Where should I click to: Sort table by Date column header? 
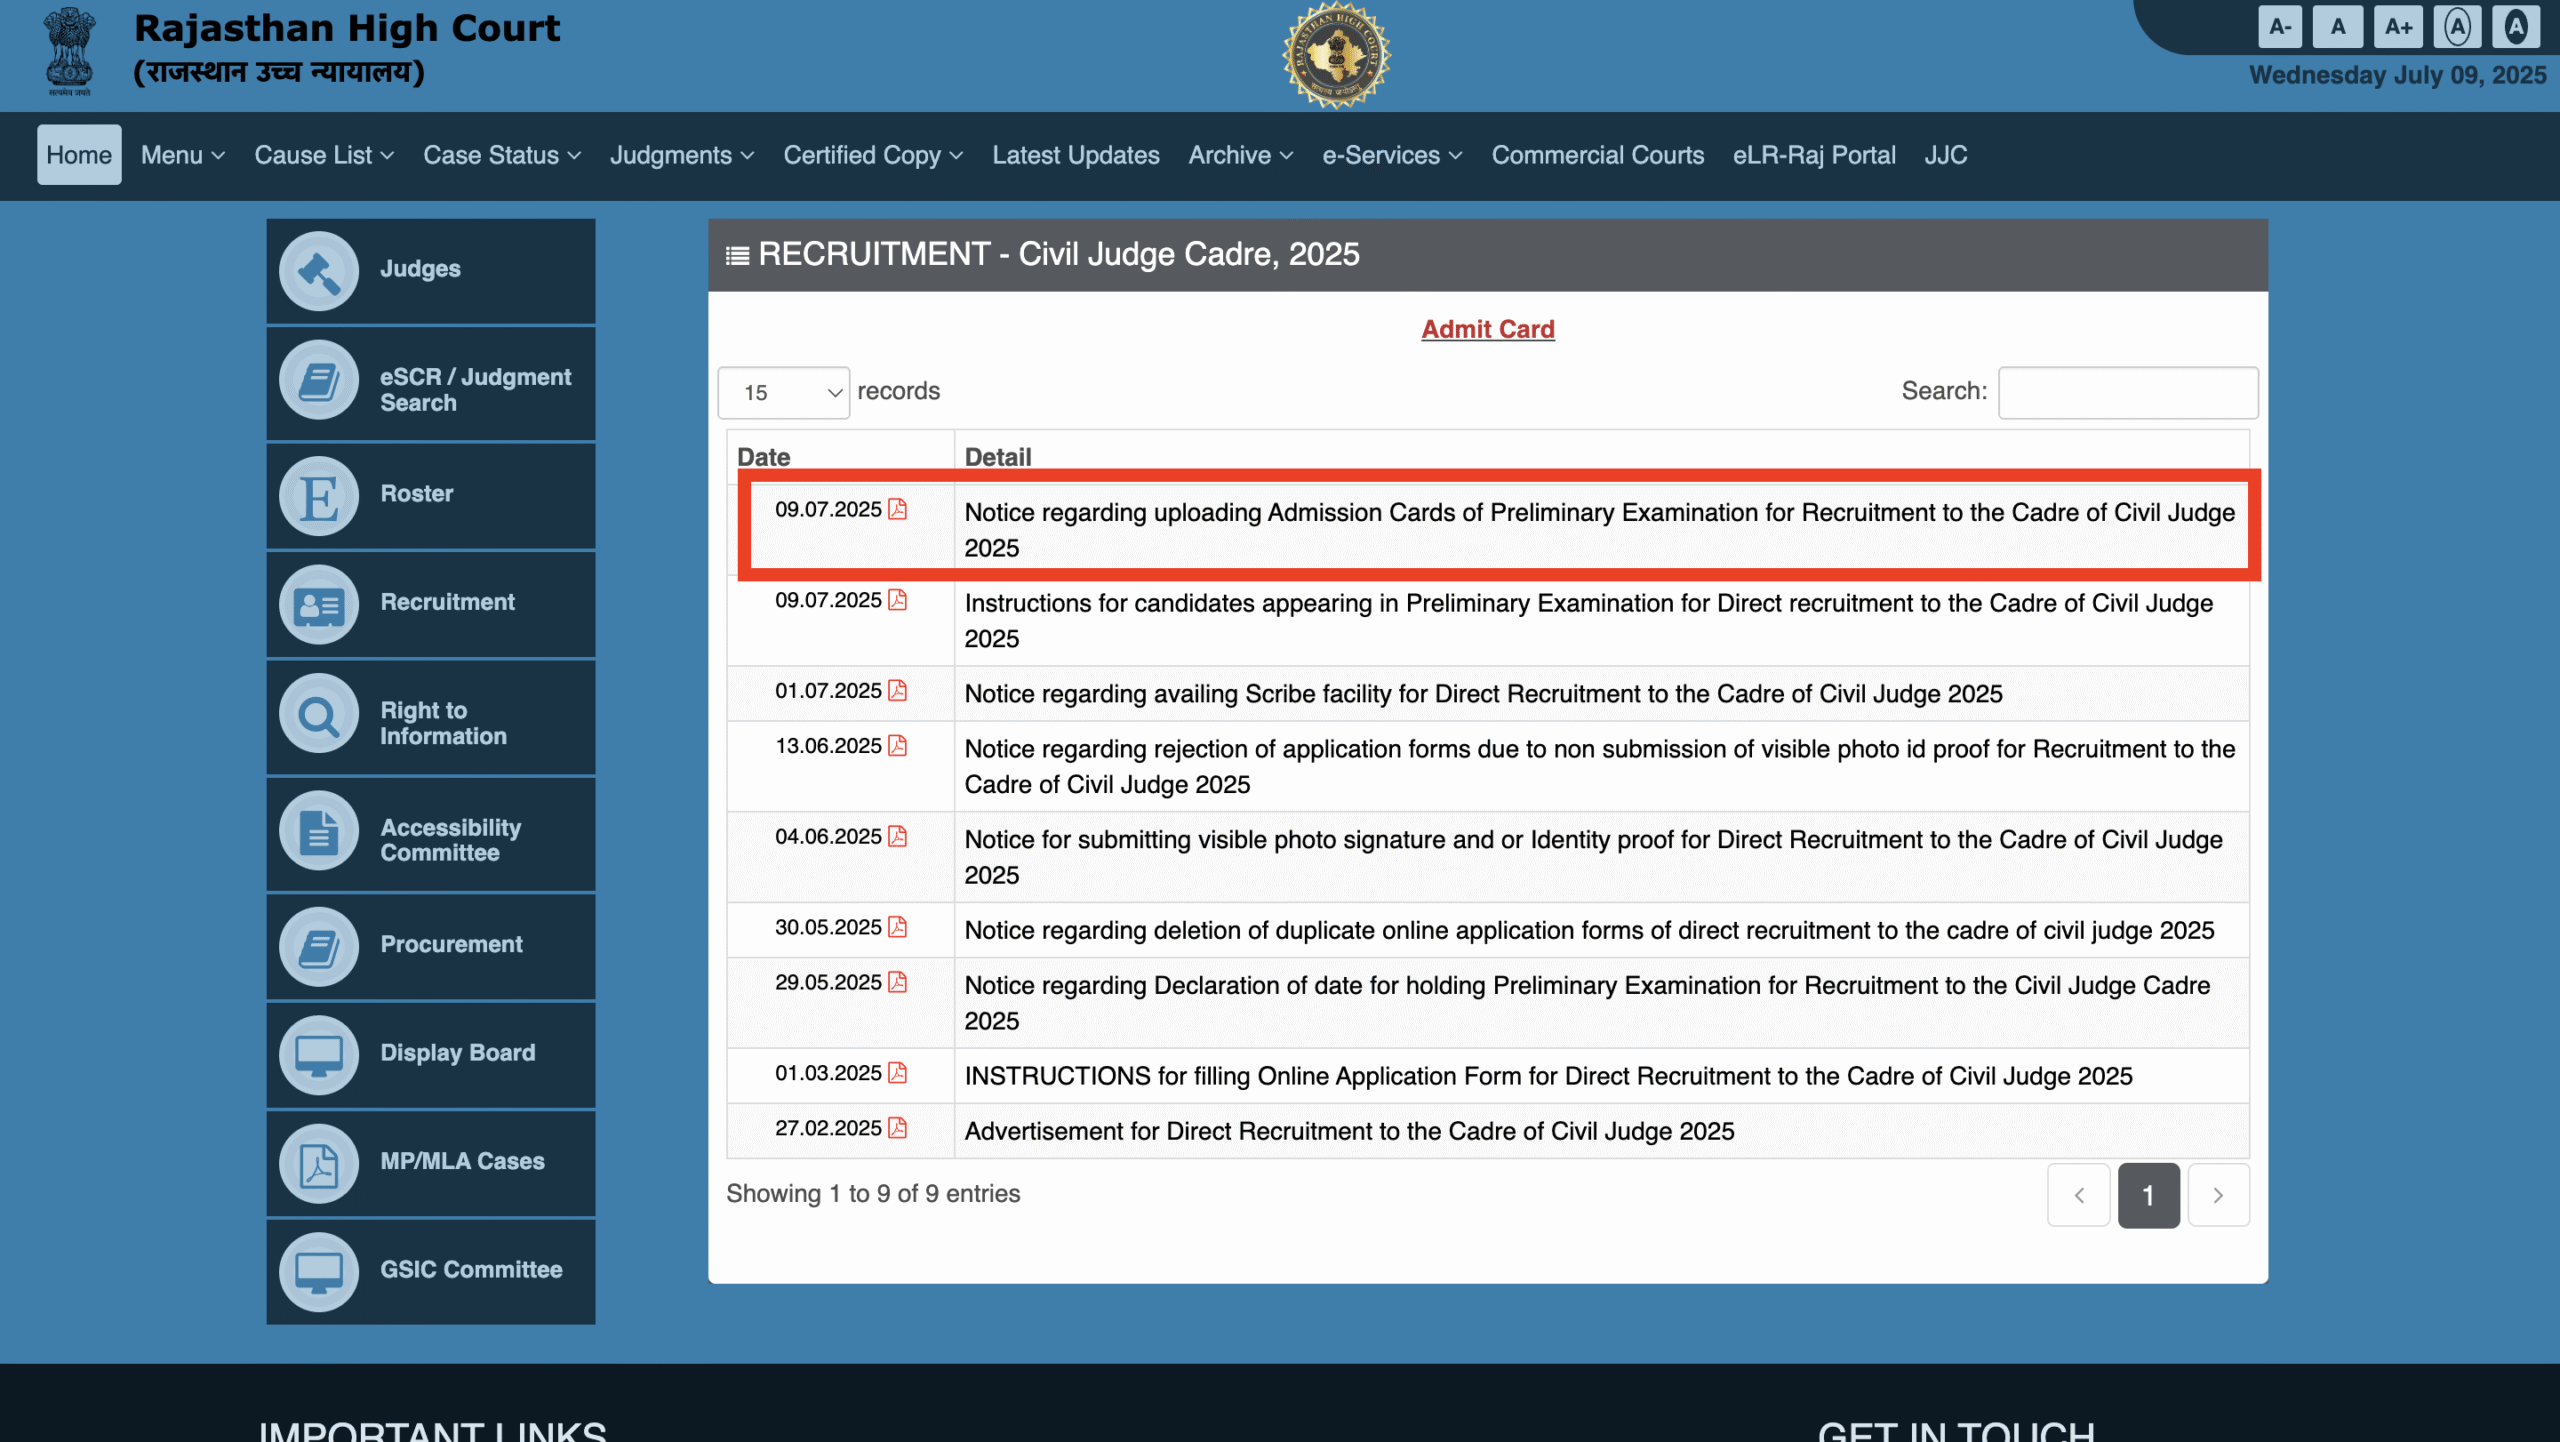(840, 456)
